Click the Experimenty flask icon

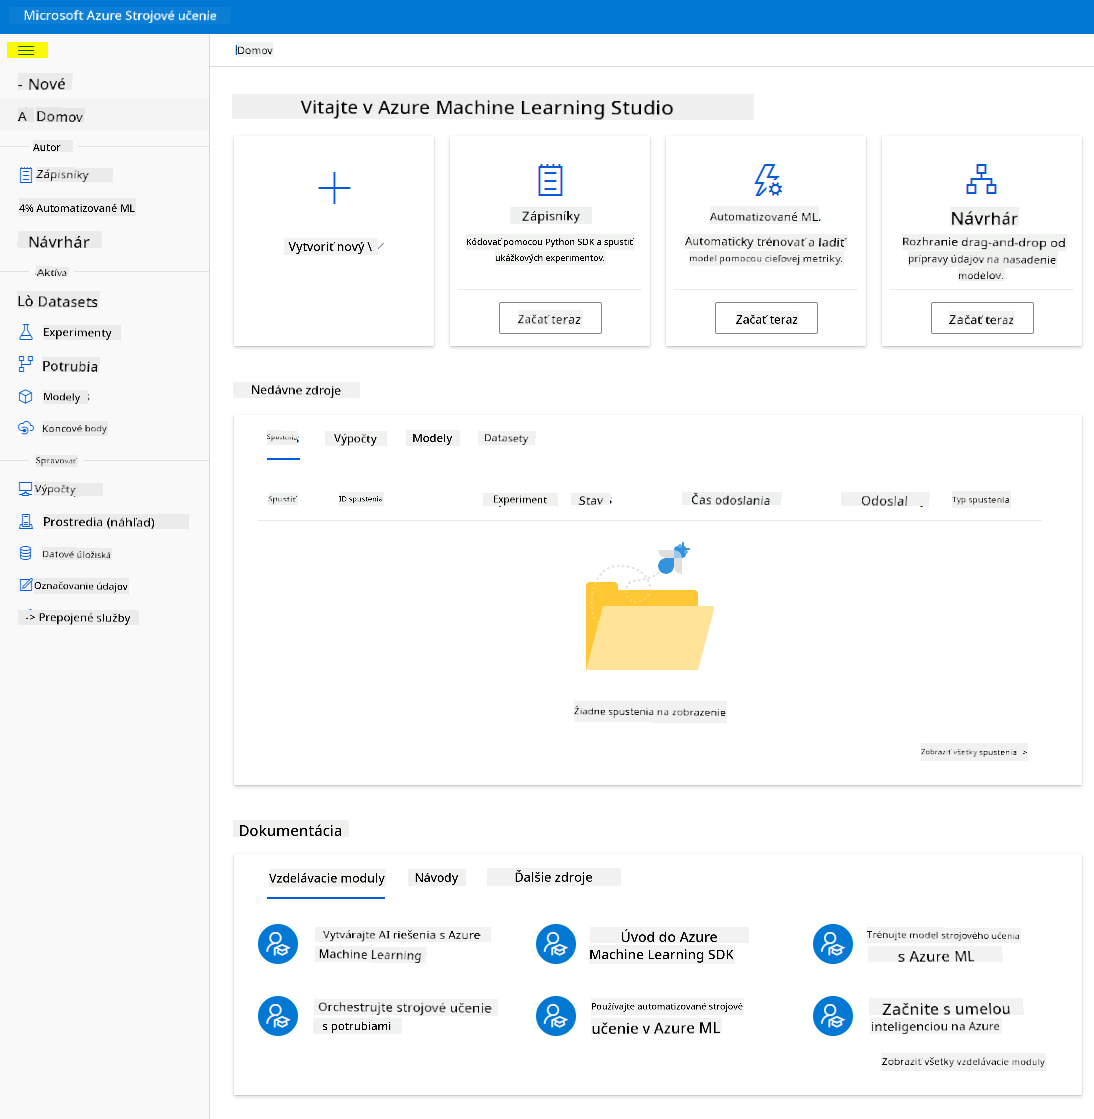tap(26, 332)
